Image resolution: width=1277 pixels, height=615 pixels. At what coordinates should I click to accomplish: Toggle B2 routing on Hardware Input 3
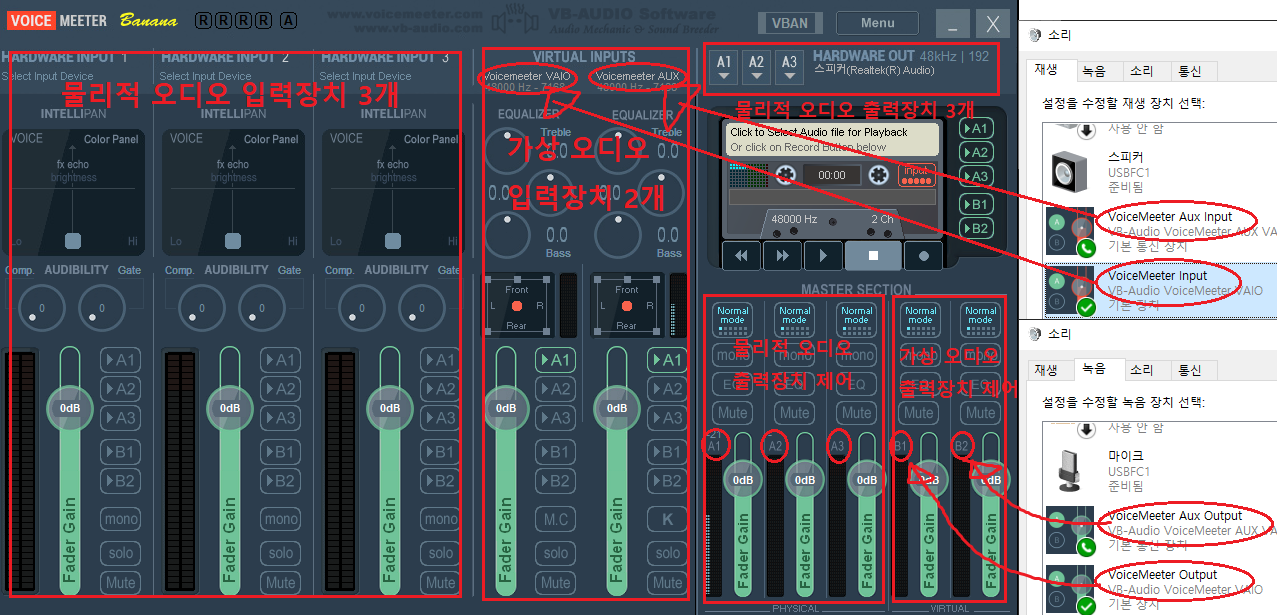click(x=440, y=481)
